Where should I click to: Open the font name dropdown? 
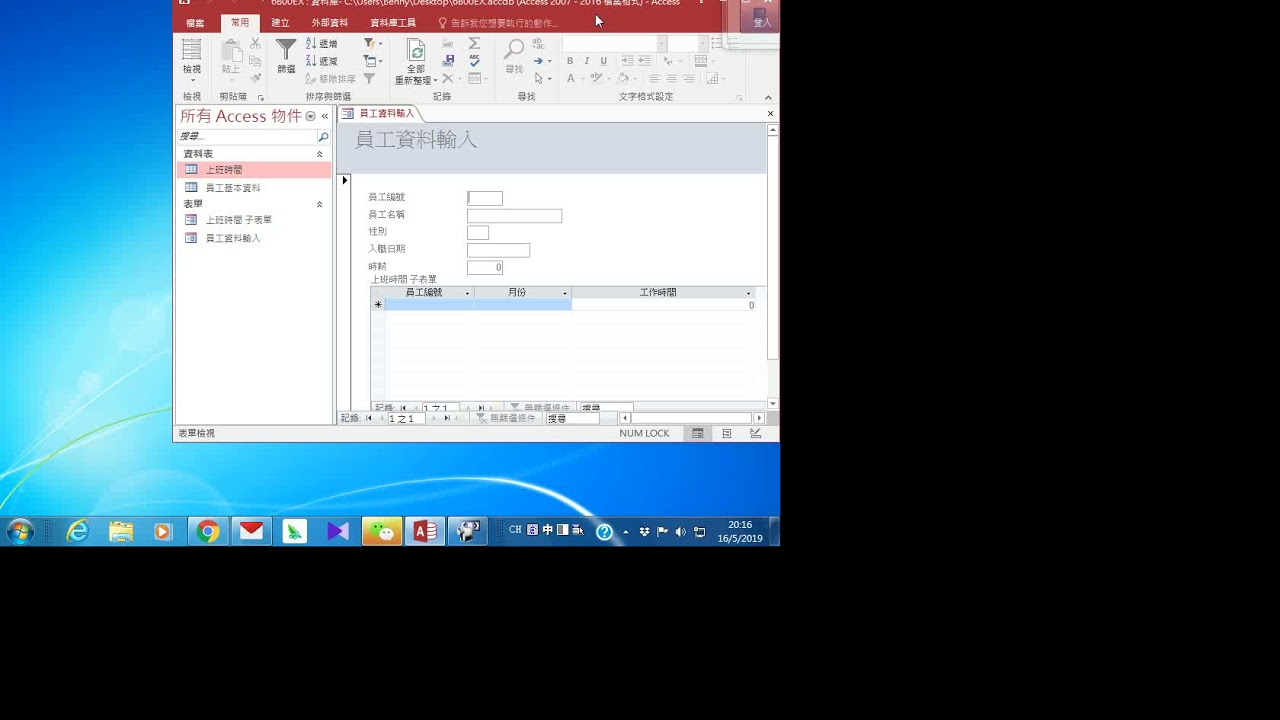tap(662, 44)
